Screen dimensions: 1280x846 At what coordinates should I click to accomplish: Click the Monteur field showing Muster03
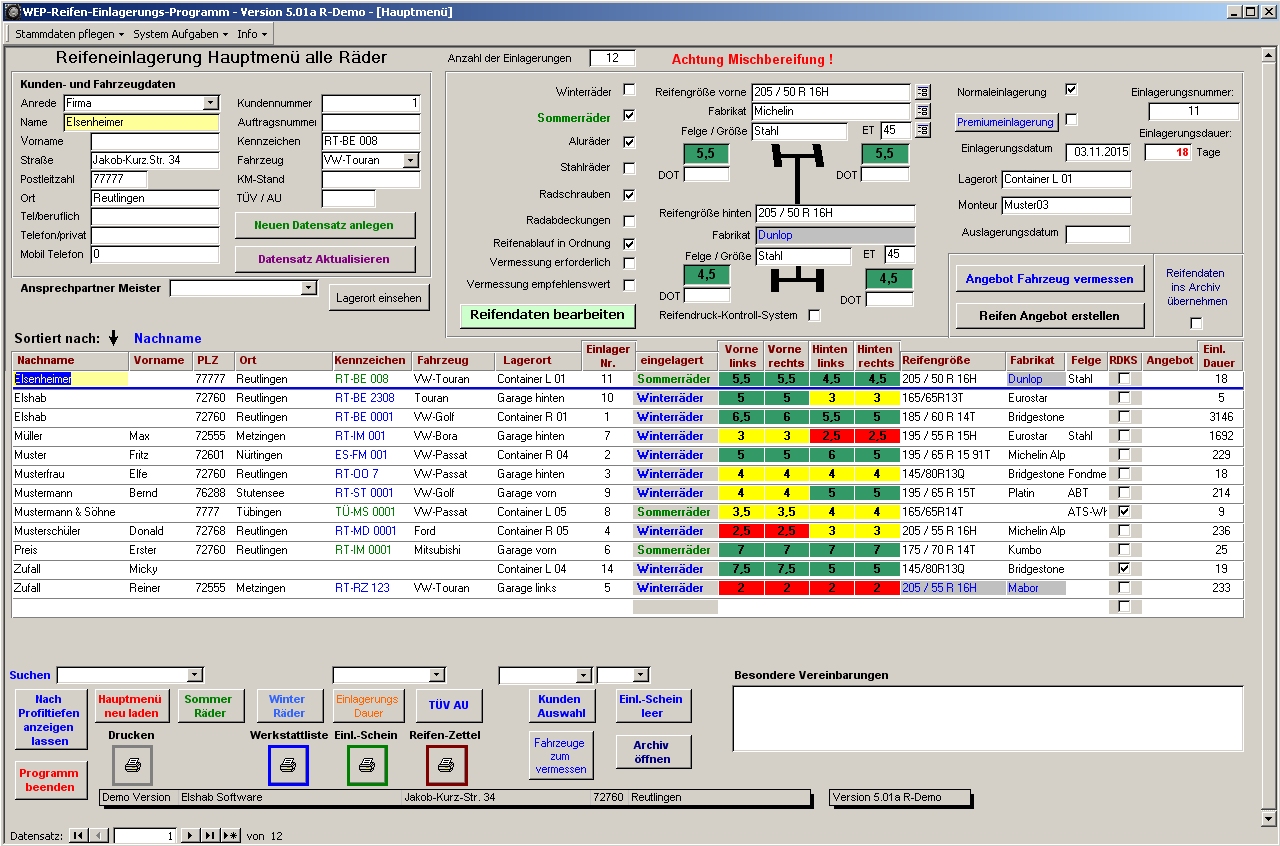1066,205
